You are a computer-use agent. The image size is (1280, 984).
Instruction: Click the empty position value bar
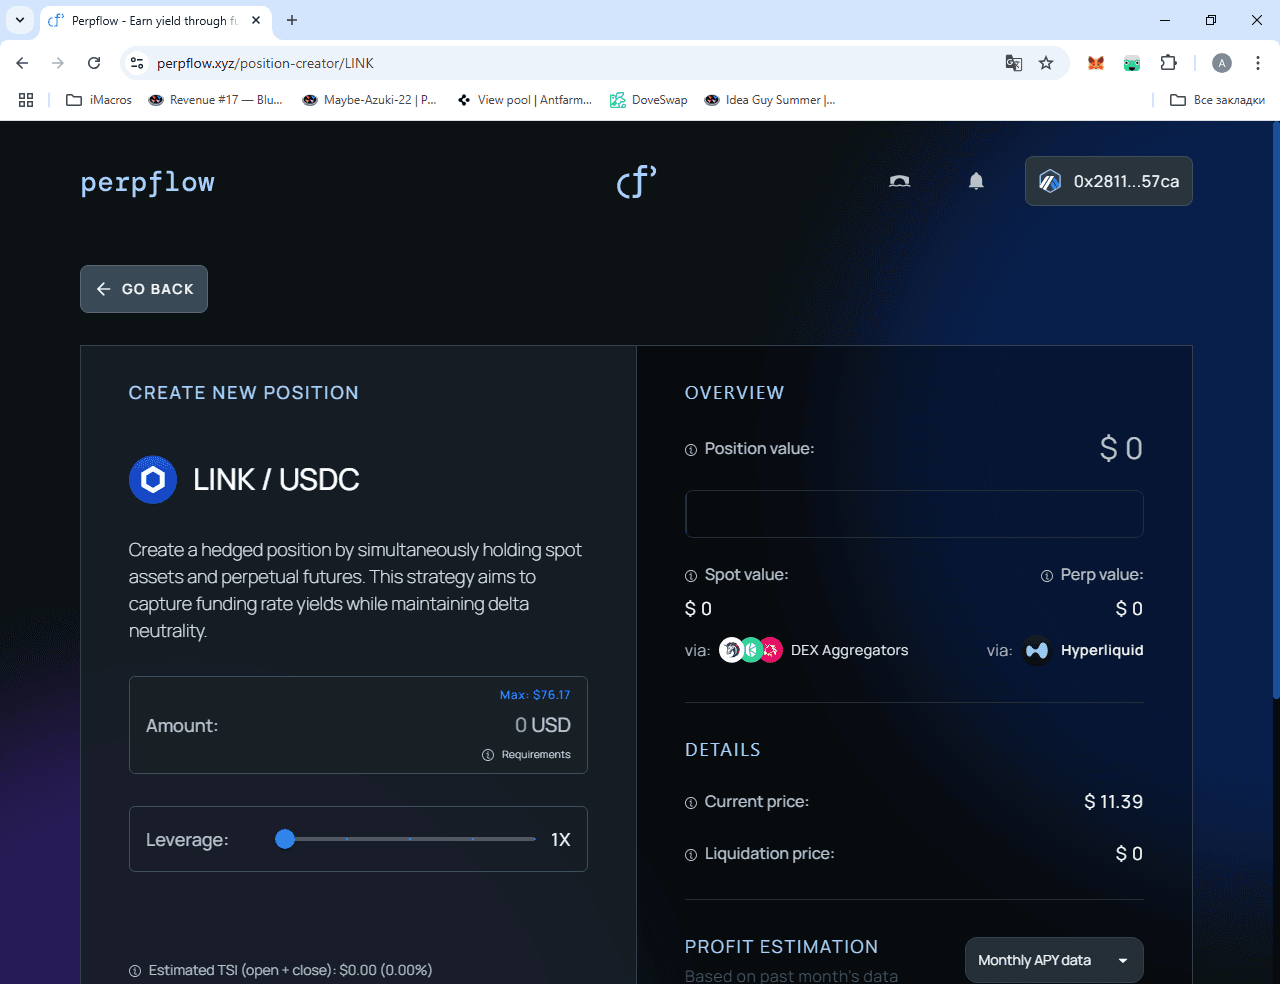pos(914,514)
